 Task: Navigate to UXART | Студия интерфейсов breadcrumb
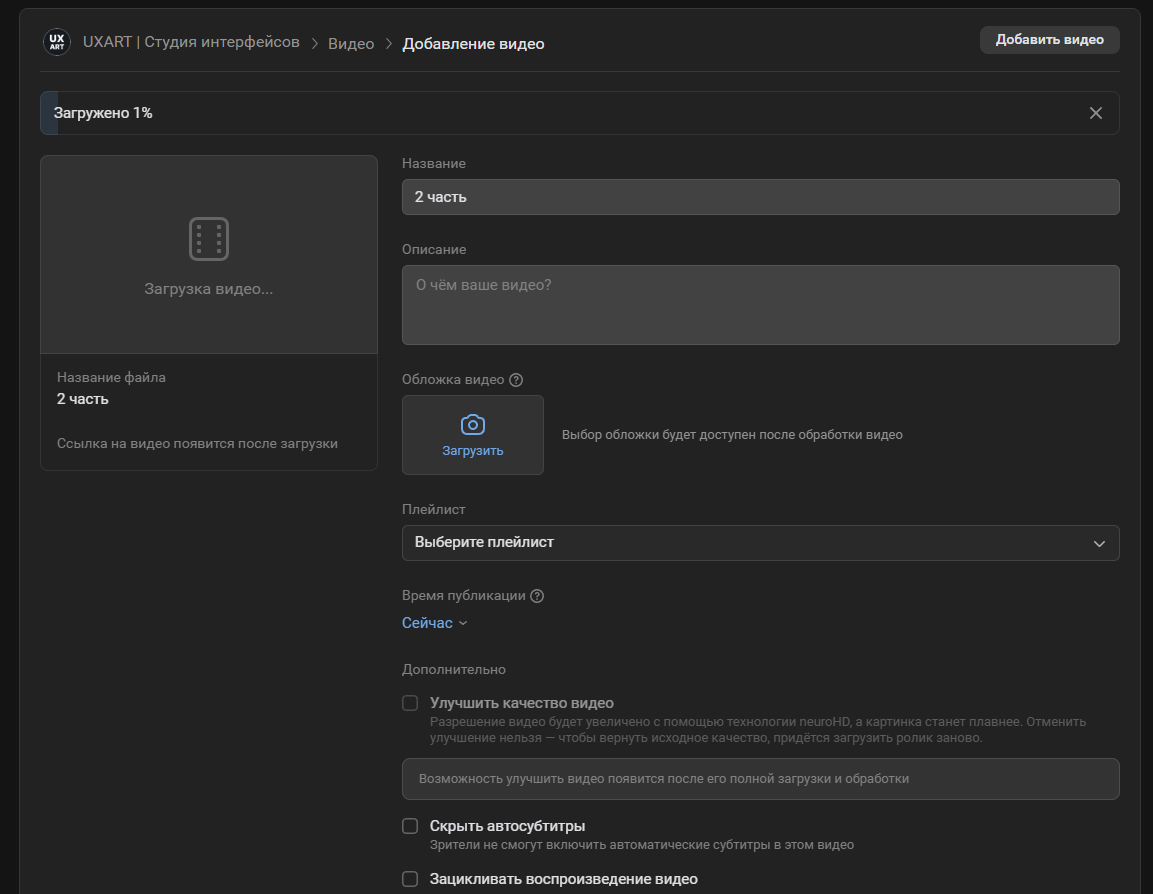point(191,42)
